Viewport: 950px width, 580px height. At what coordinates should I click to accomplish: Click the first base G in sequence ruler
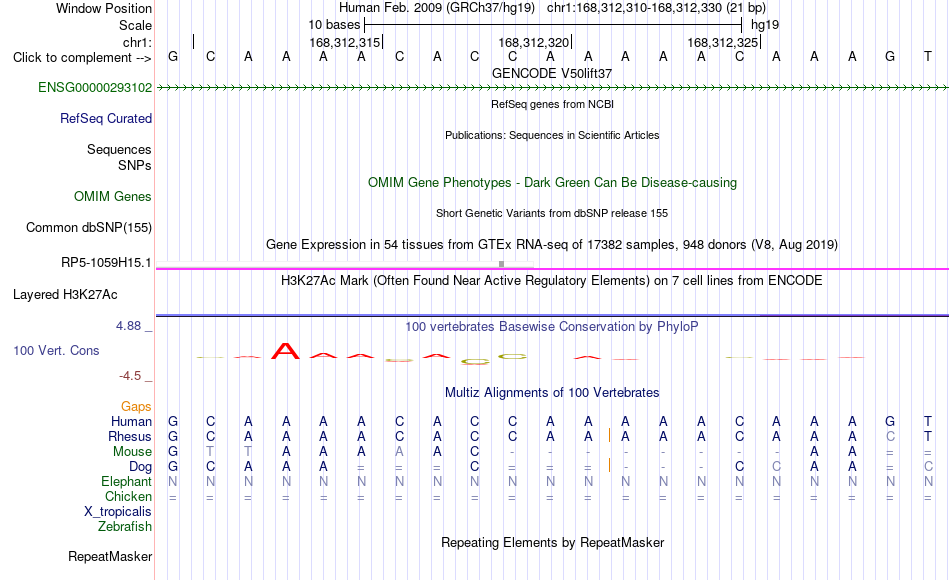(173, 57)
